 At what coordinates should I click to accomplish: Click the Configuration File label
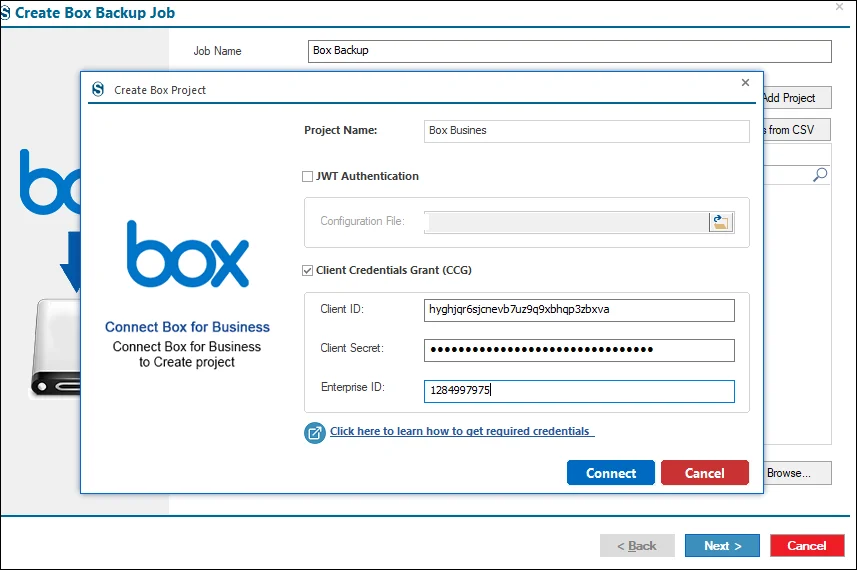coord(362,221)
